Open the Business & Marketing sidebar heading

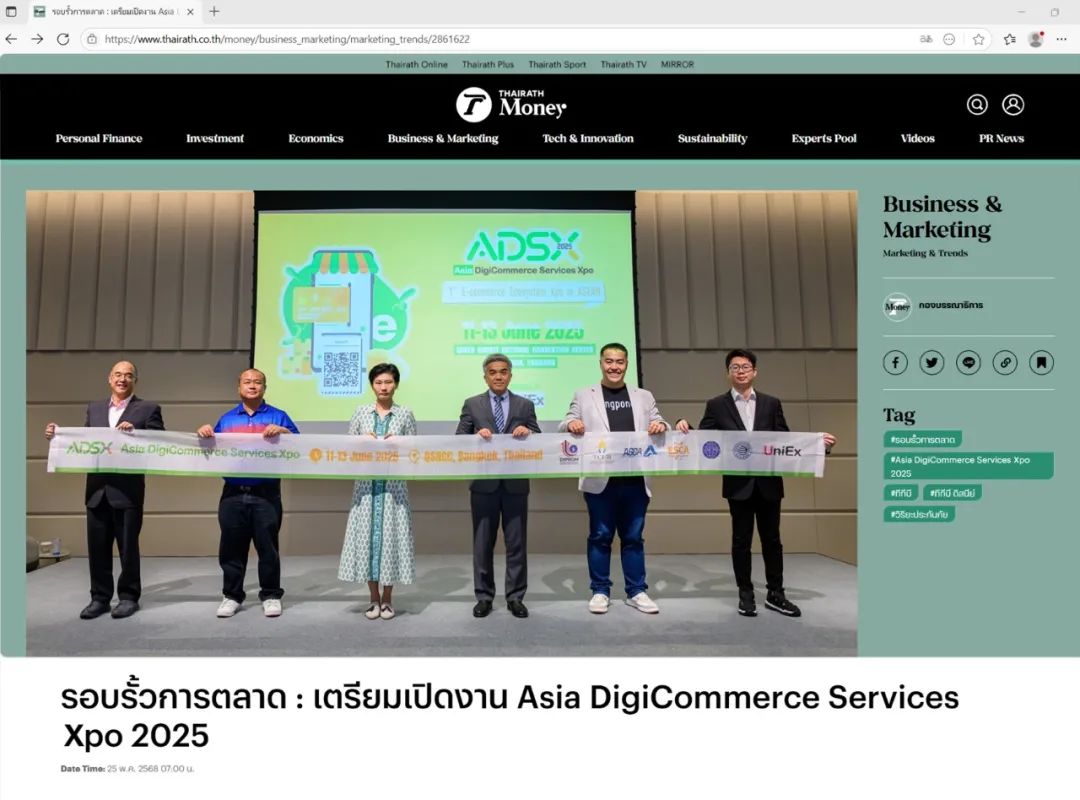tap(942, 216)
